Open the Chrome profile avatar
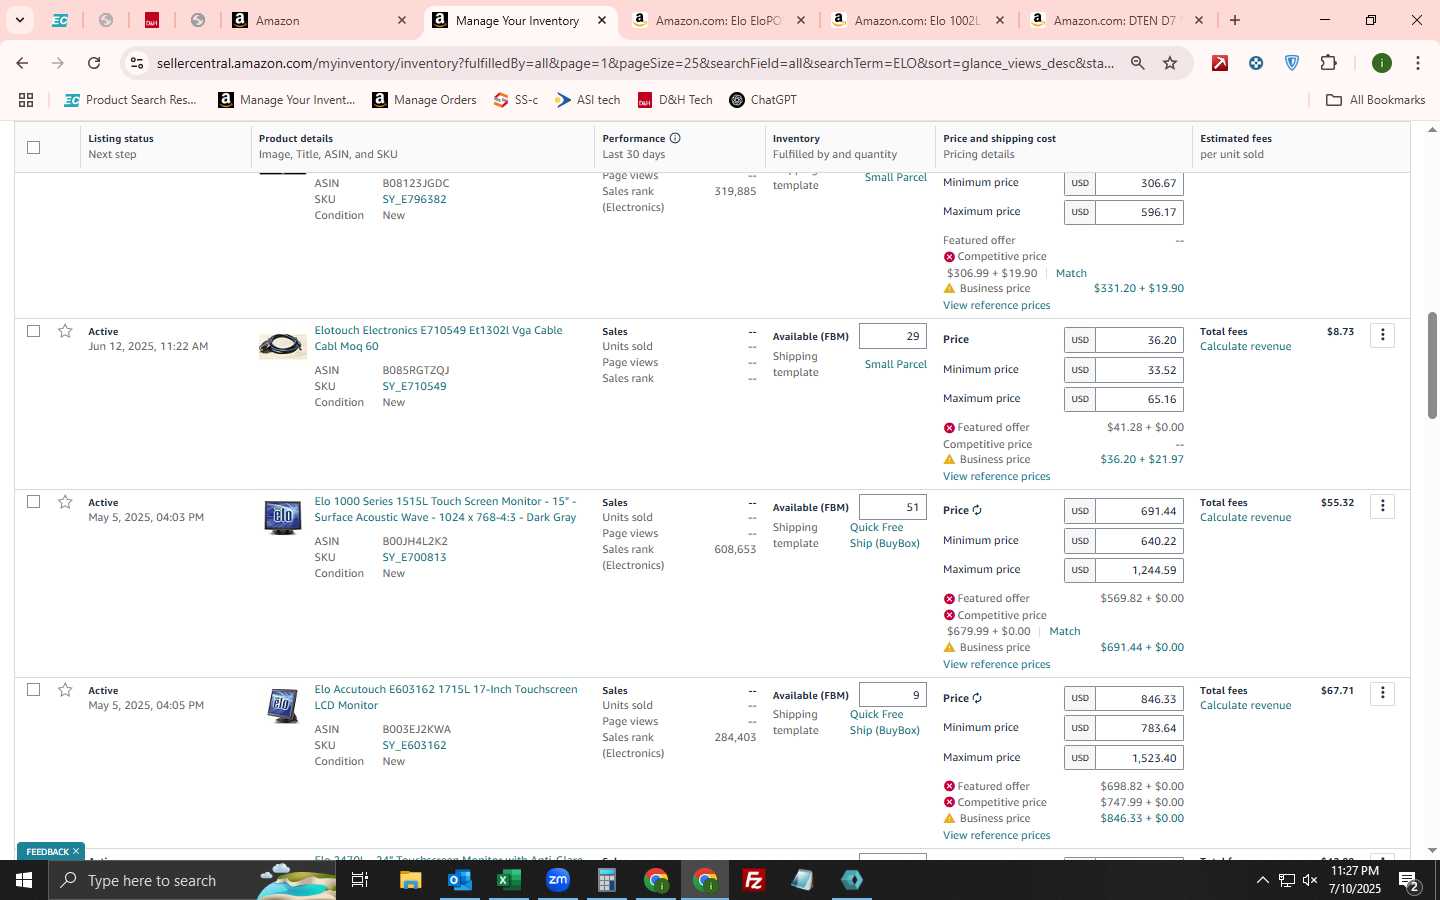 tap(1382, 63)
